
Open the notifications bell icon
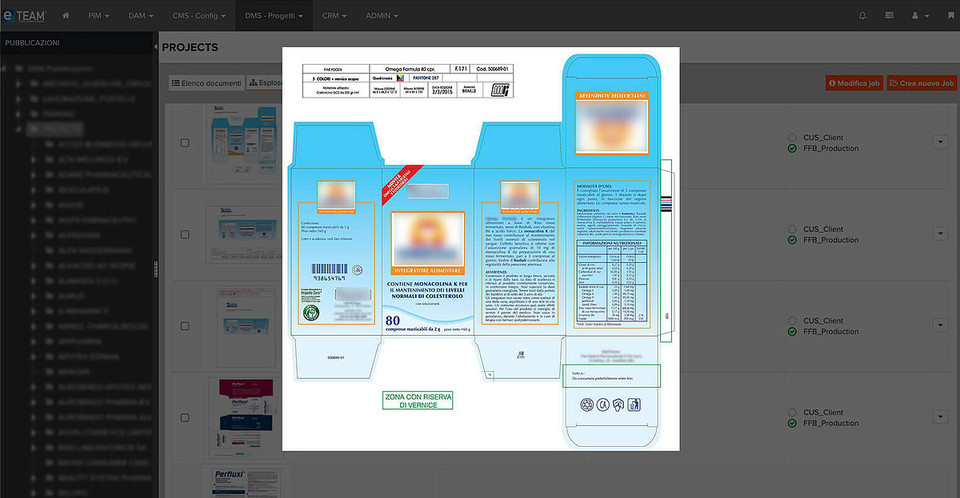tap(863, 16)
